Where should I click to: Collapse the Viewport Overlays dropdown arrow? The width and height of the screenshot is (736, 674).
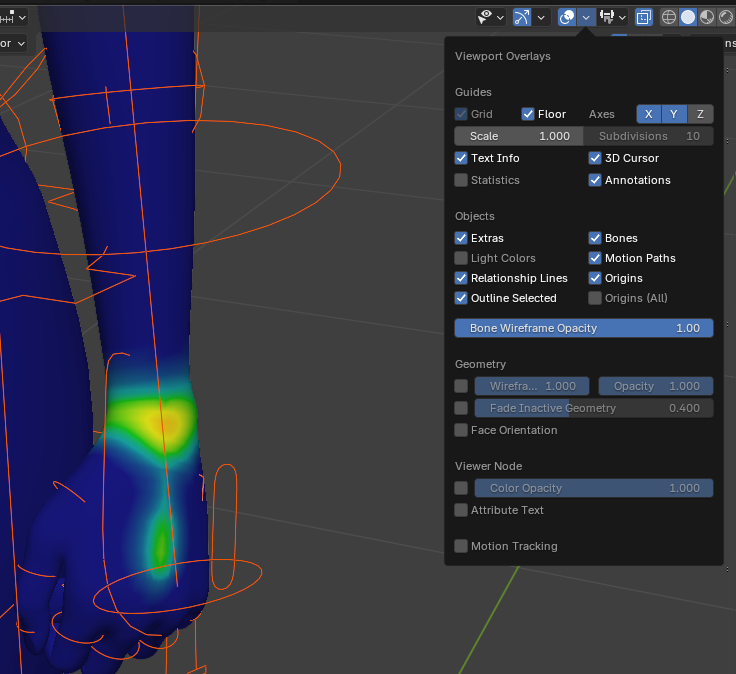point(586,17)
